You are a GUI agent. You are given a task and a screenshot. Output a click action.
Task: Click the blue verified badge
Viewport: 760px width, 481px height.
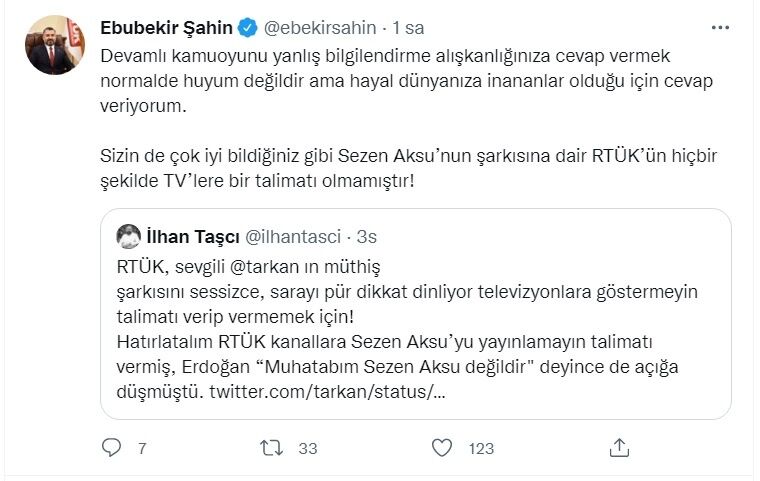pos(247,26)
